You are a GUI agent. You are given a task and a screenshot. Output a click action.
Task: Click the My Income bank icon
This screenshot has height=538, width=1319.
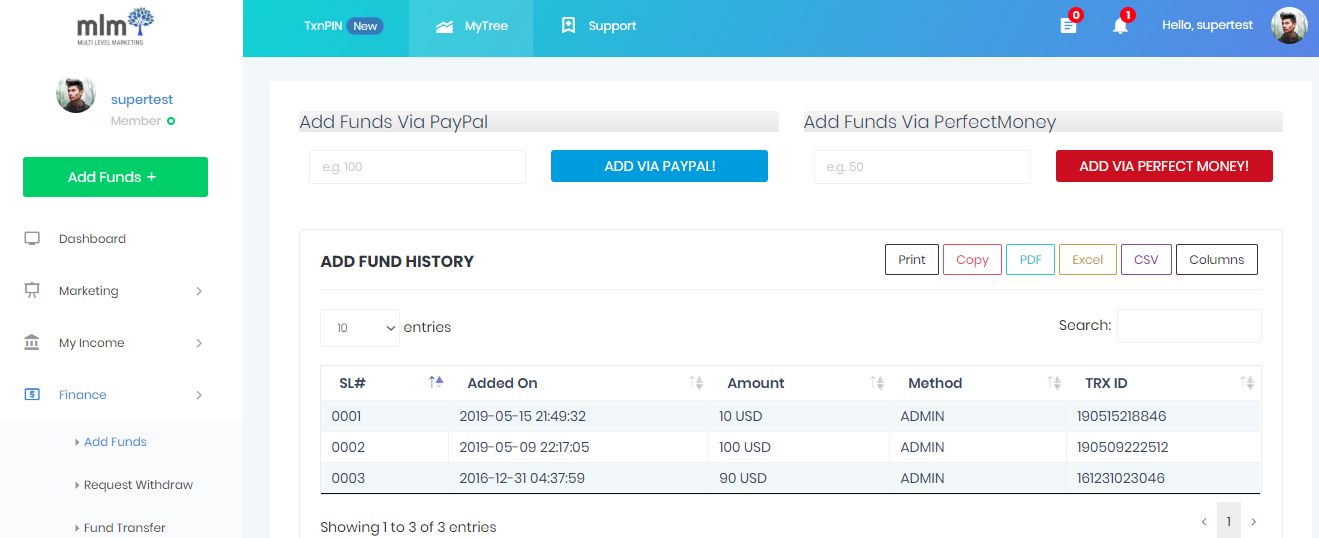(32, 343)
